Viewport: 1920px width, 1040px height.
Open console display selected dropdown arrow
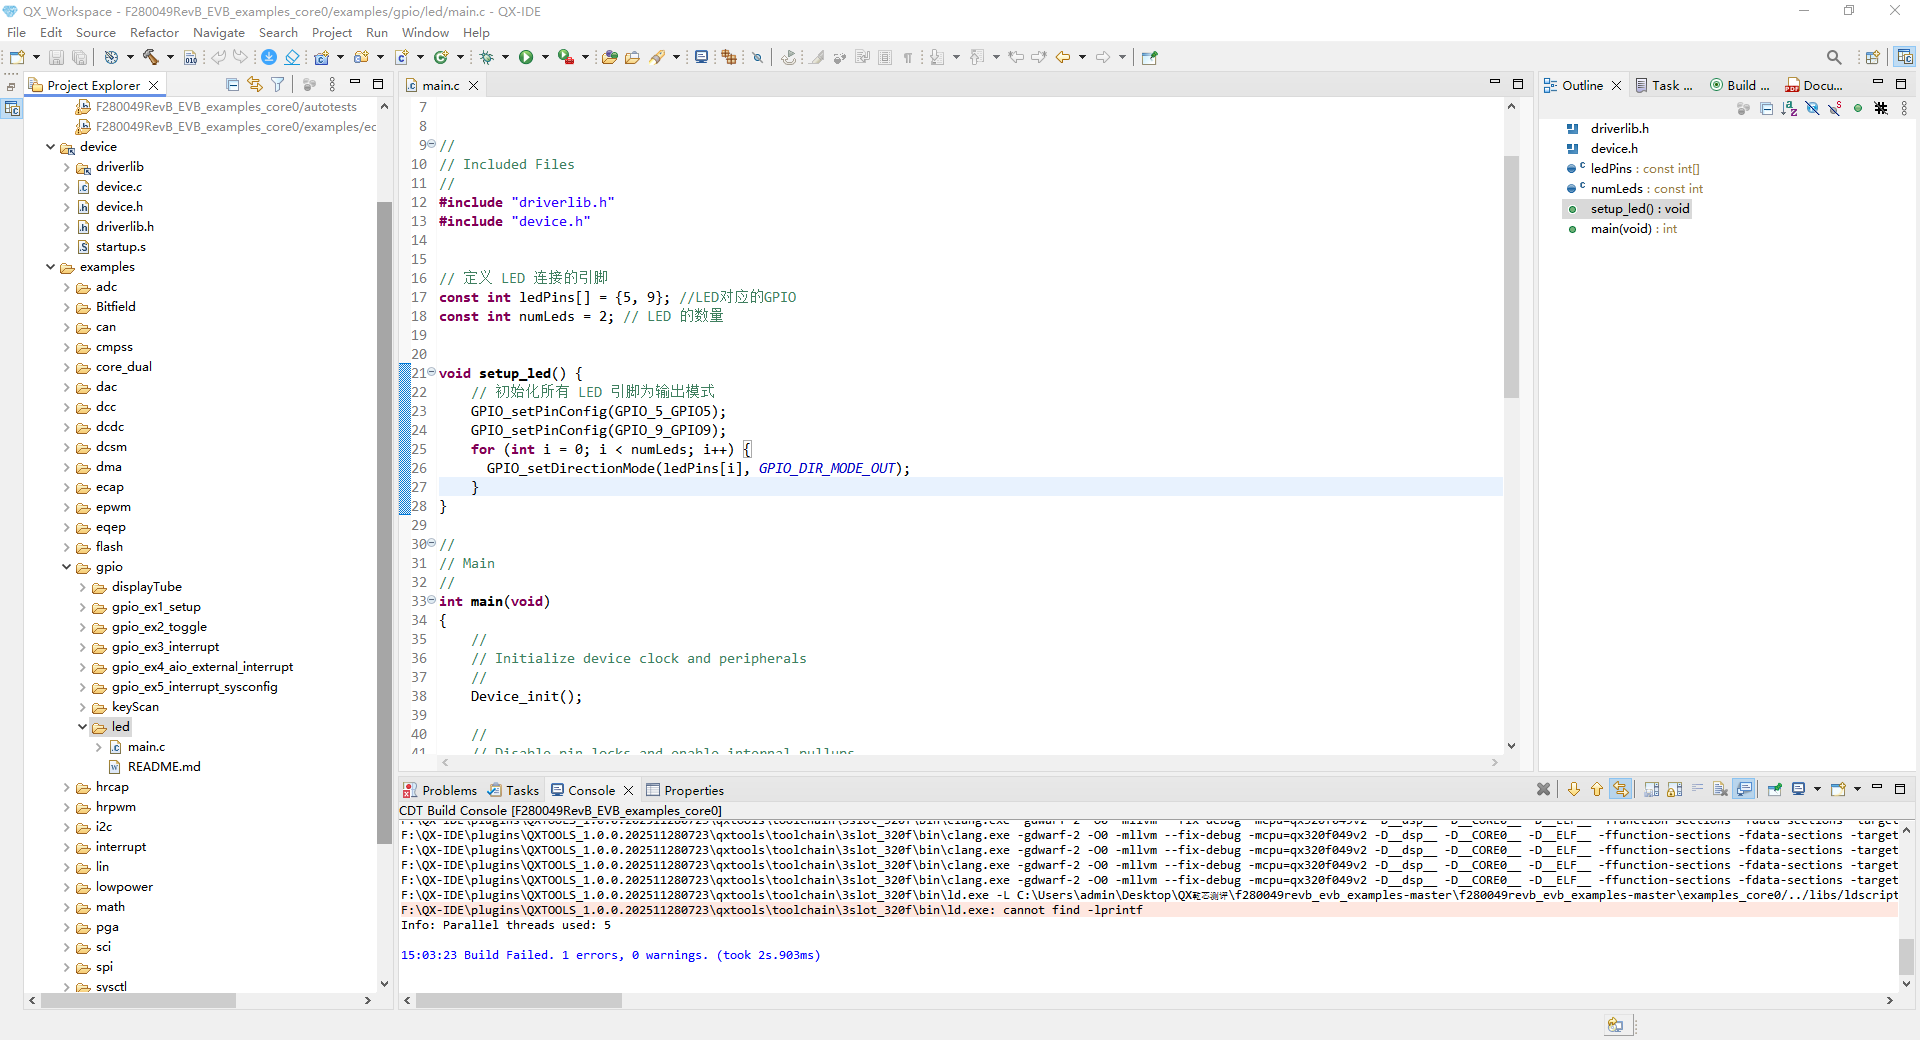(x=1817, y=789)
